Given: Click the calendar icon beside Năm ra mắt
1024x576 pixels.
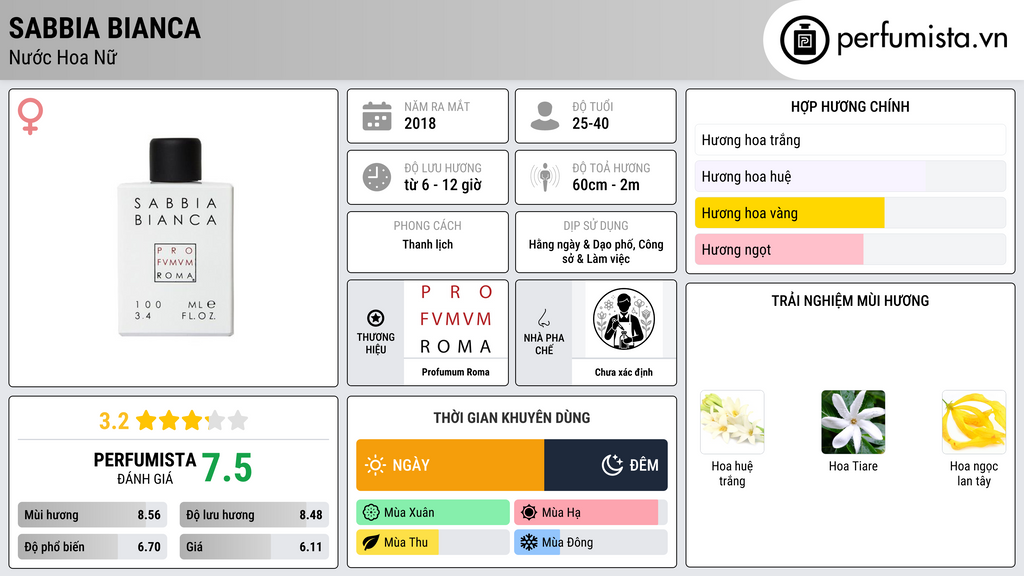Looking at the screenshot, I should pos(377,116).
